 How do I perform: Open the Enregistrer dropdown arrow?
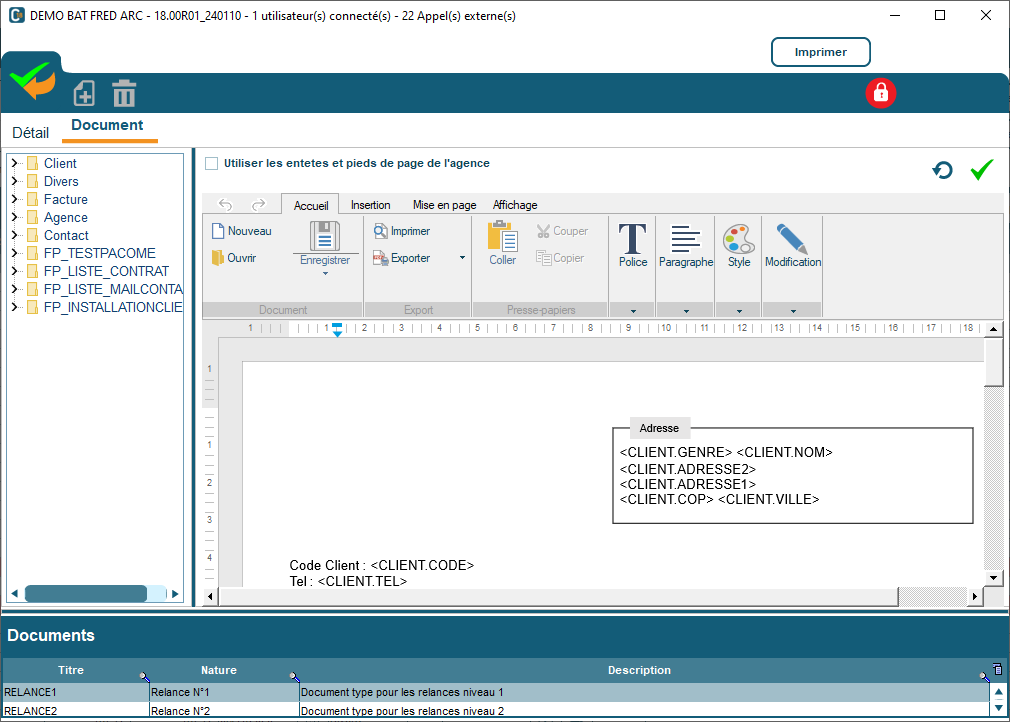(x=325, y=273)
